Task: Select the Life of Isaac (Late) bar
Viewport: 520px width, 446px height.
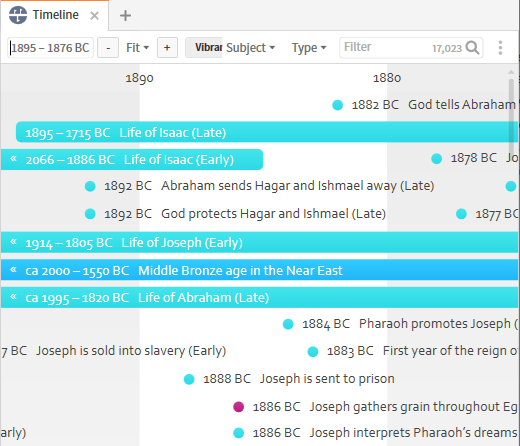Action: pyautogui.click(x=267, y=132)
